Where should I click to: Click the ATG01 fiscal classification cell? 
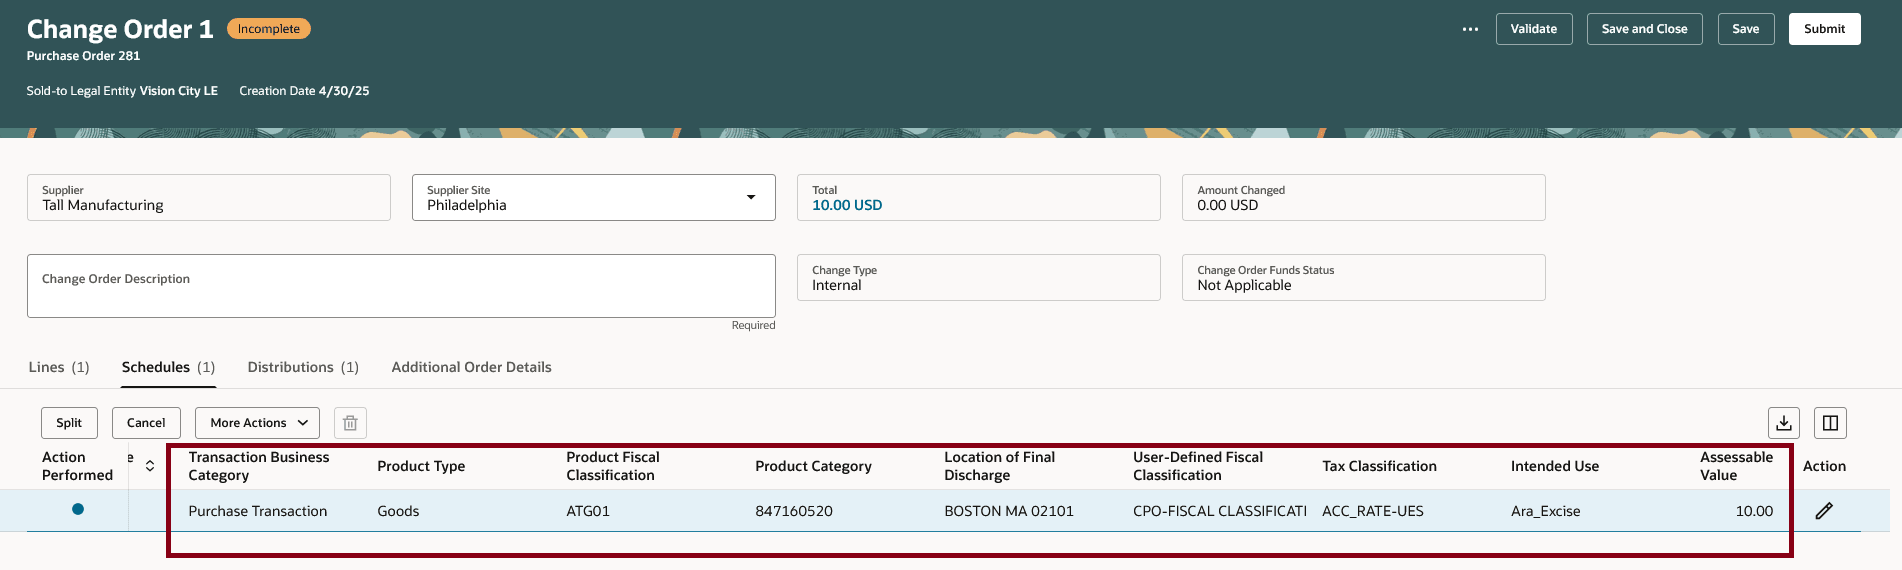(x=588, y=511)
